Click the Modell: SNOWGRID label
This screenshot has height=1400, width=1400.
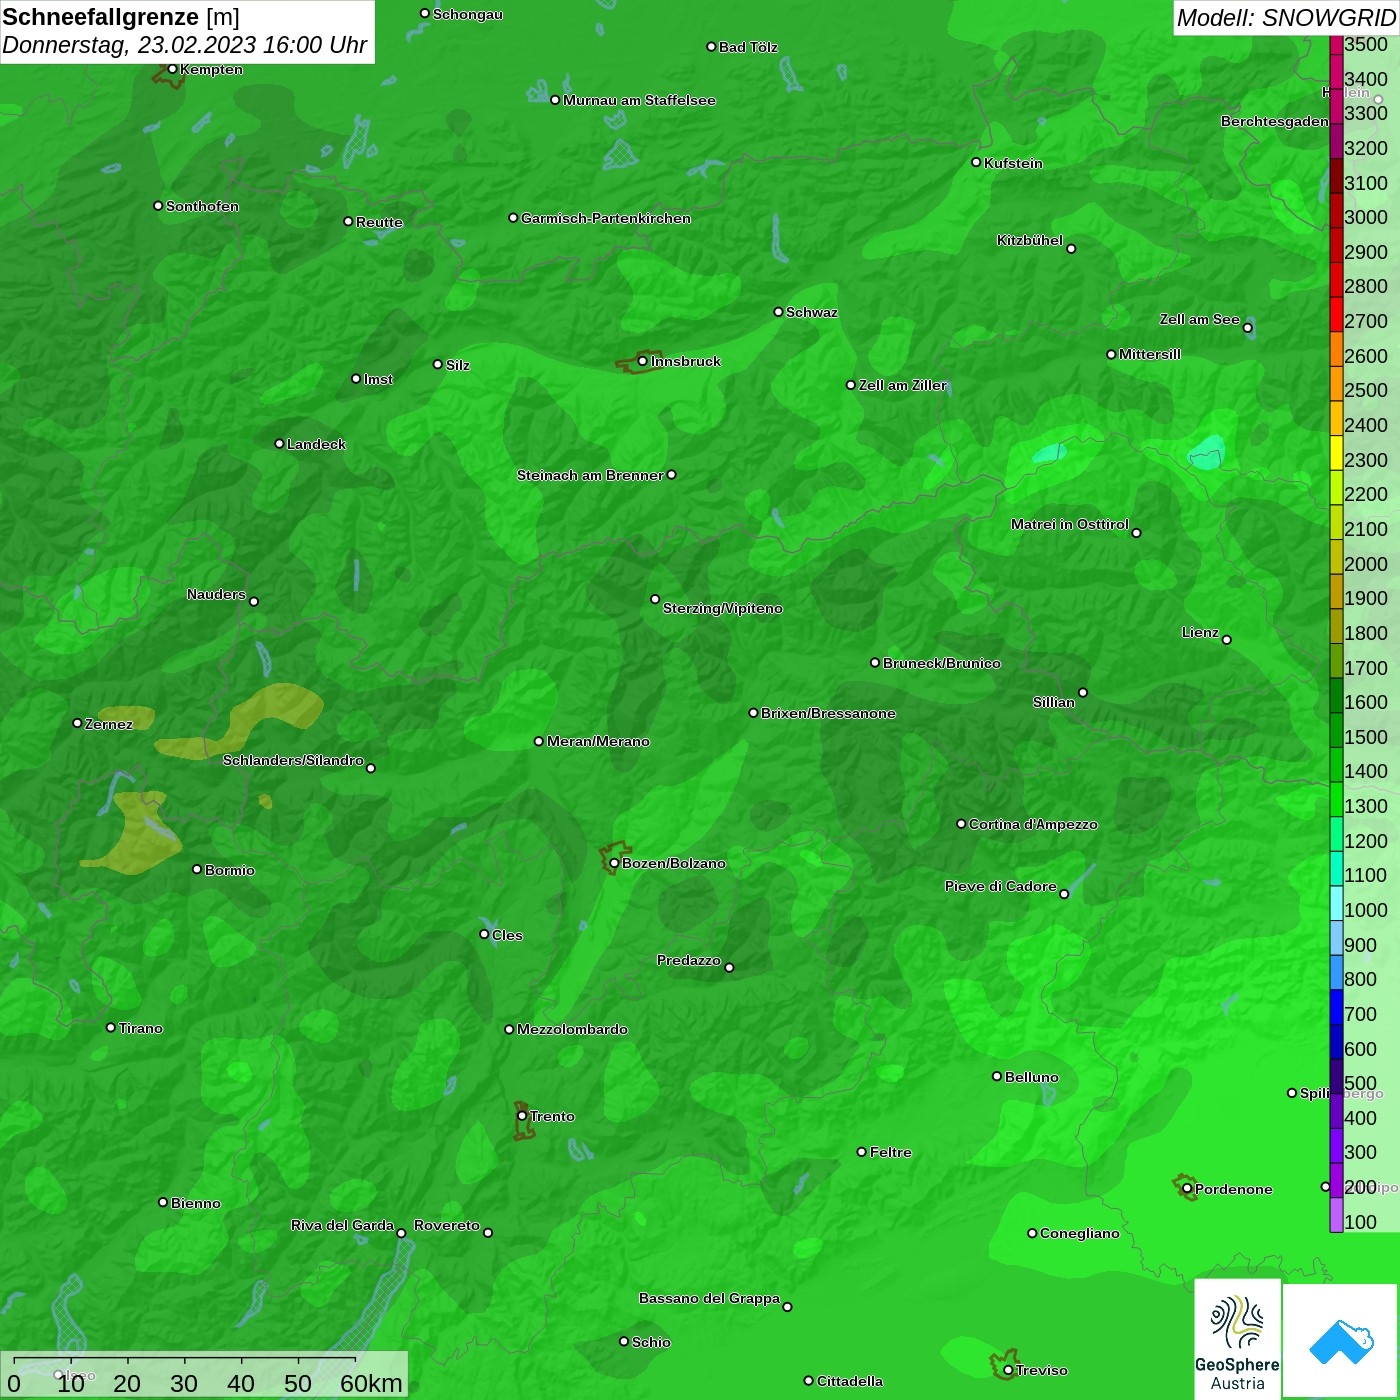pyautogui.click(x=1286, y=18)
